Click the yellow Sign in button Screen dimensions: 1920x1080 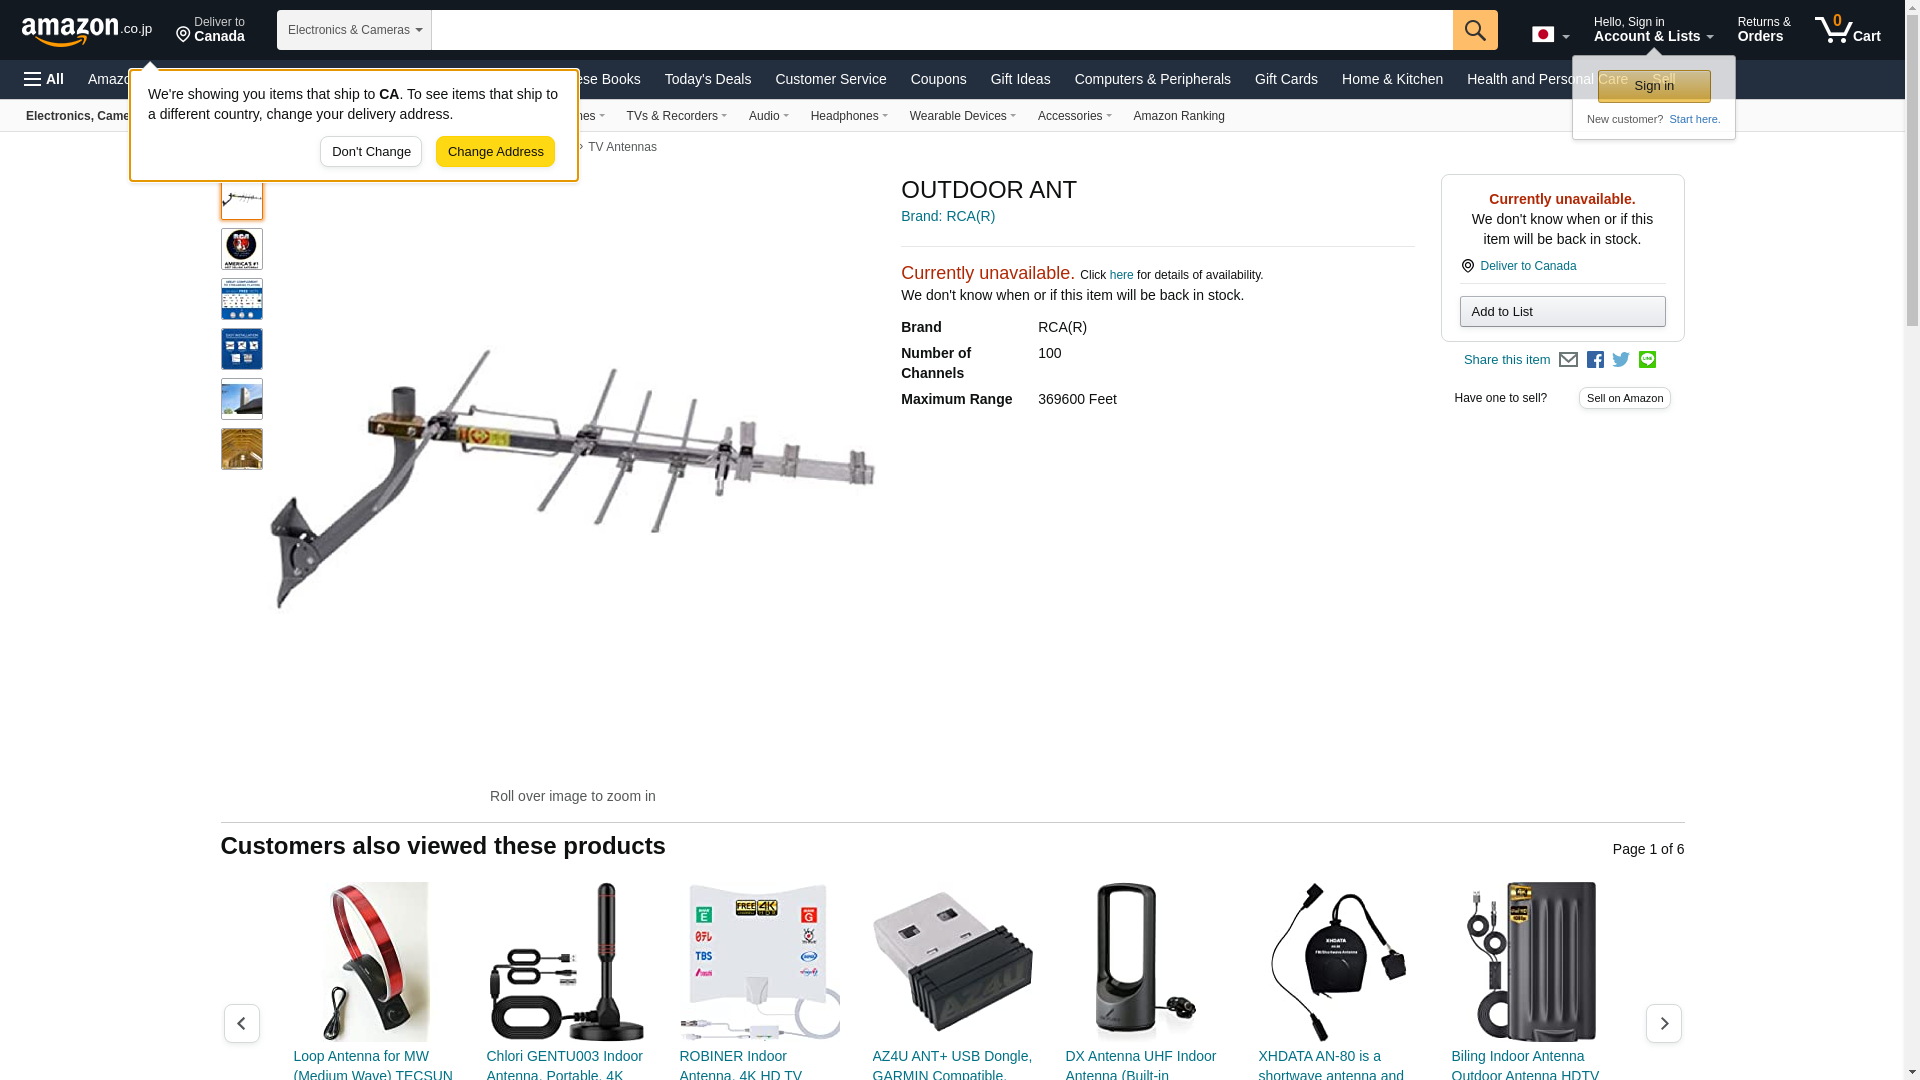click(x=1654, y=86)
